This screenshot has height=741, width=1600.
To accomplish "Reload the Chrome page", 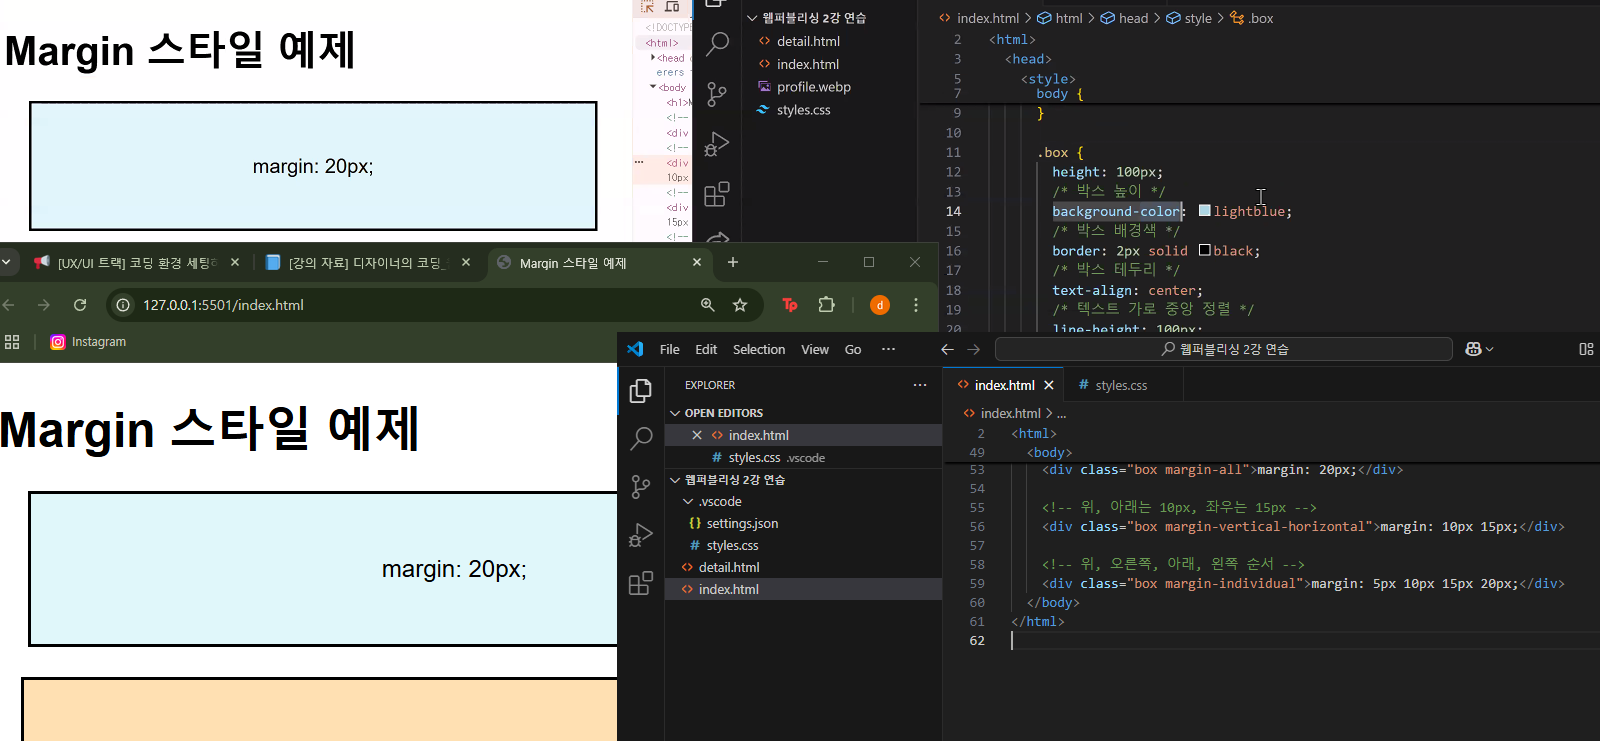I will [x=80, y=305].
